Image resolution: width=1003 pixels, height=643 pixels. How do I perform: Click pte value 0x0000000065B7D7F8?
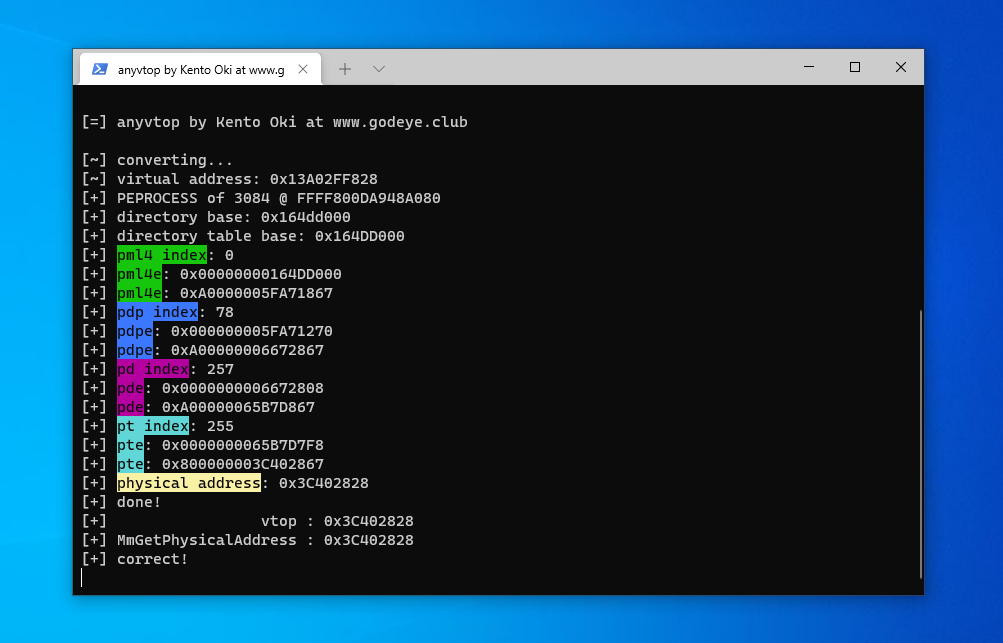click(242, 445)
